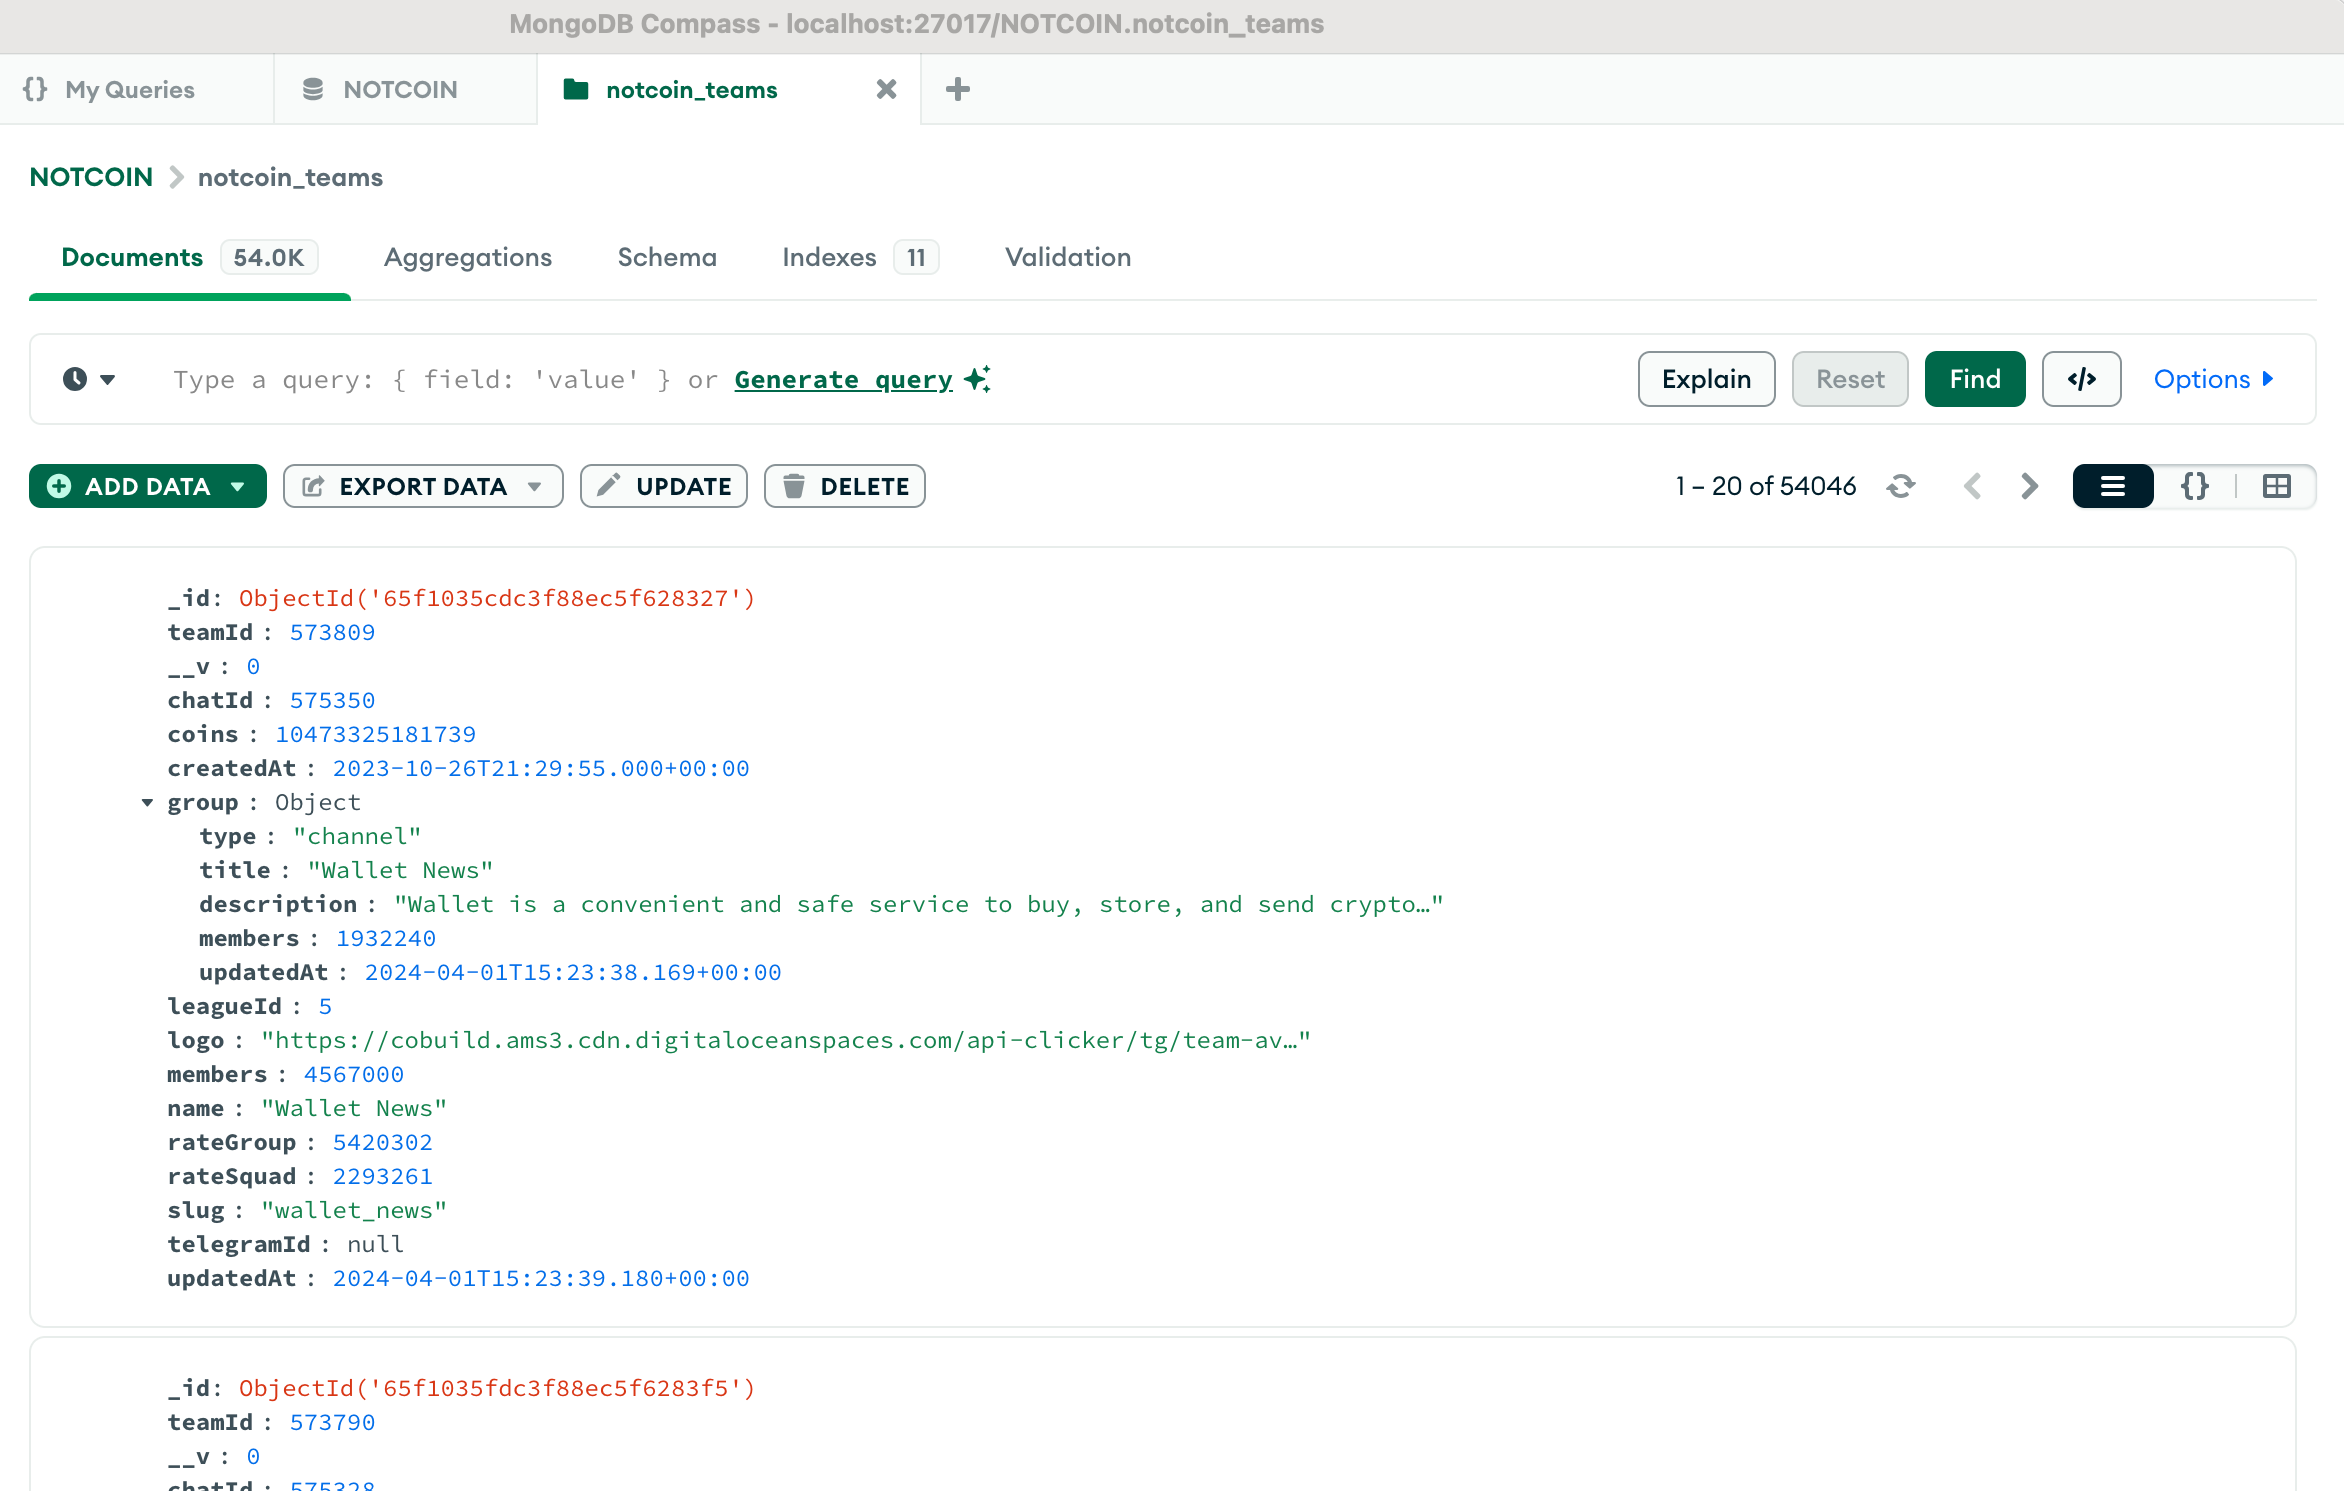
Task: Go to the Indexes tab
Action: (x=860, y=257)
